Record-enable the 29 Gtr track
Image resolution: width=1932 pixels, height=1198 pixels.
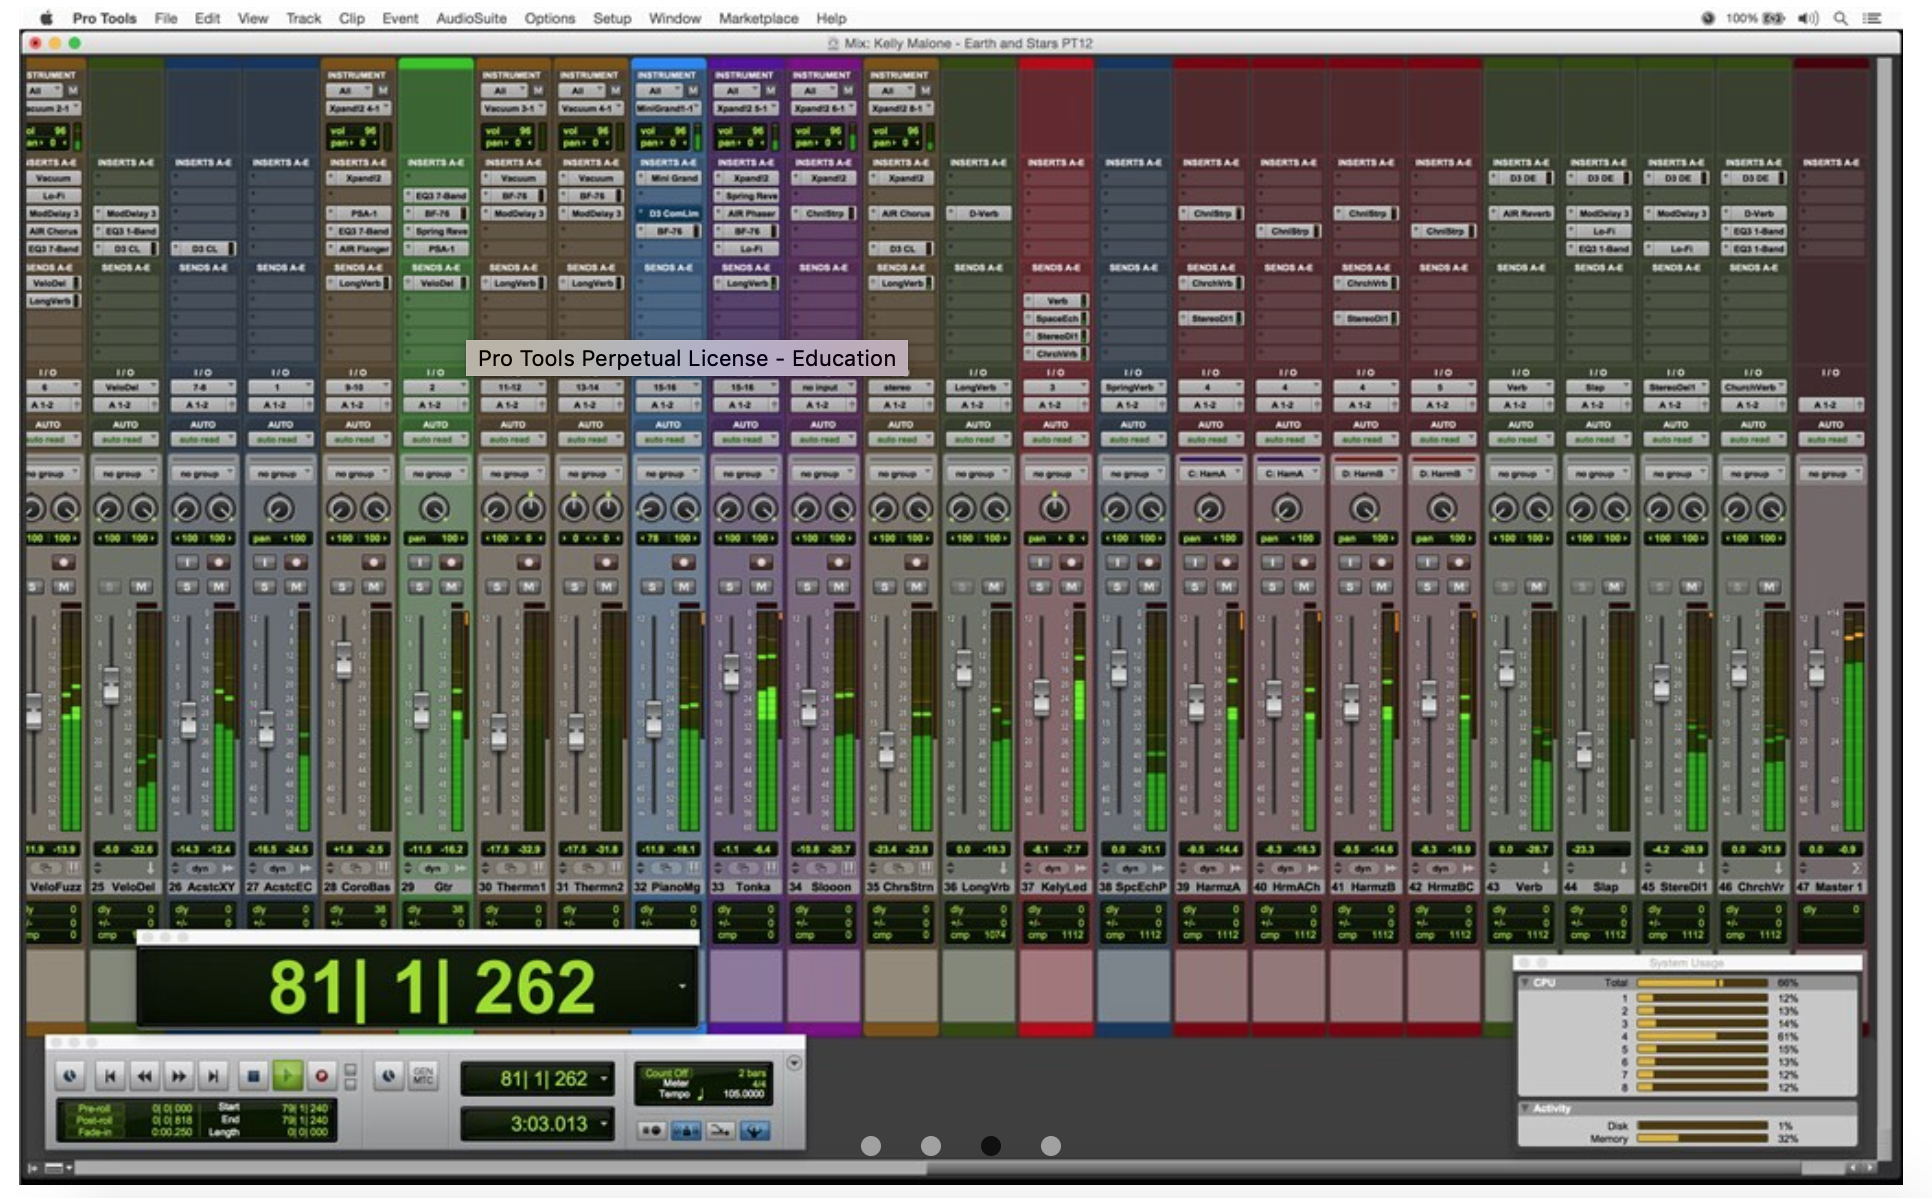(451, 563)
